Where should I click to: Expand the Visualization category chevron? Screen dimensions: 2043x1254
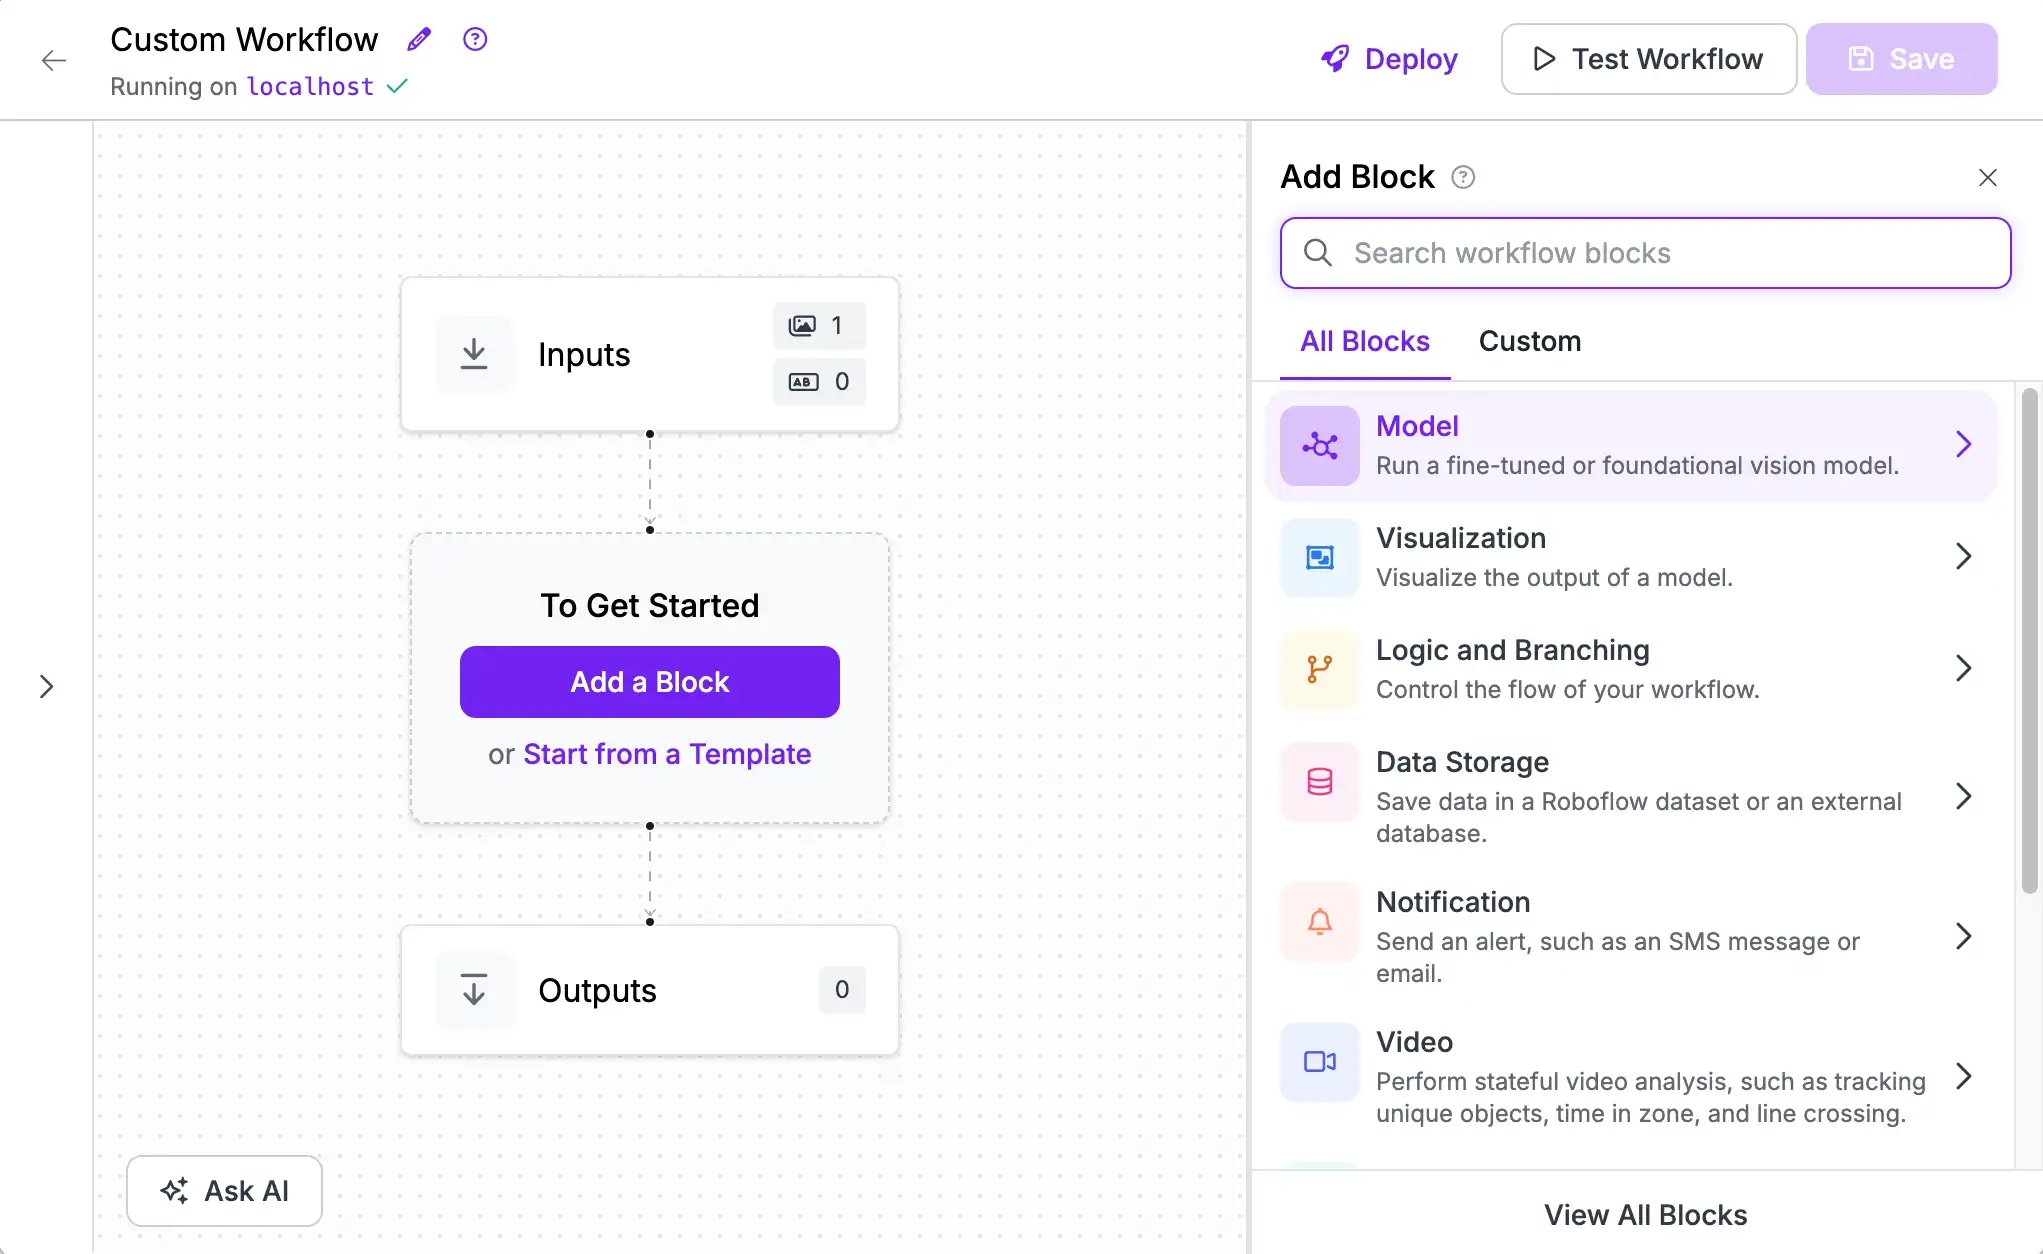coord(1963,556)
